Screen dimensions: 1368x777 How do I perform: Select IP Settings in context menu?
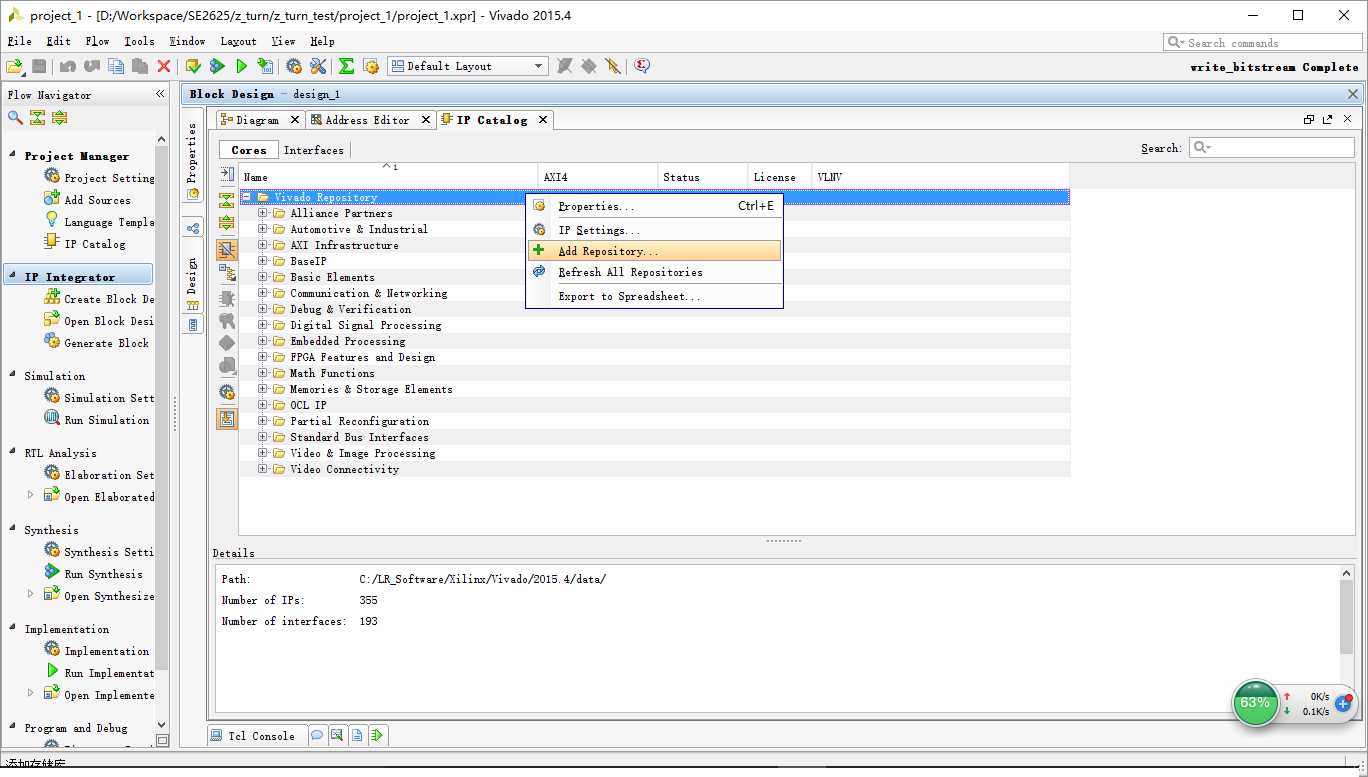(x=654, y=230)
